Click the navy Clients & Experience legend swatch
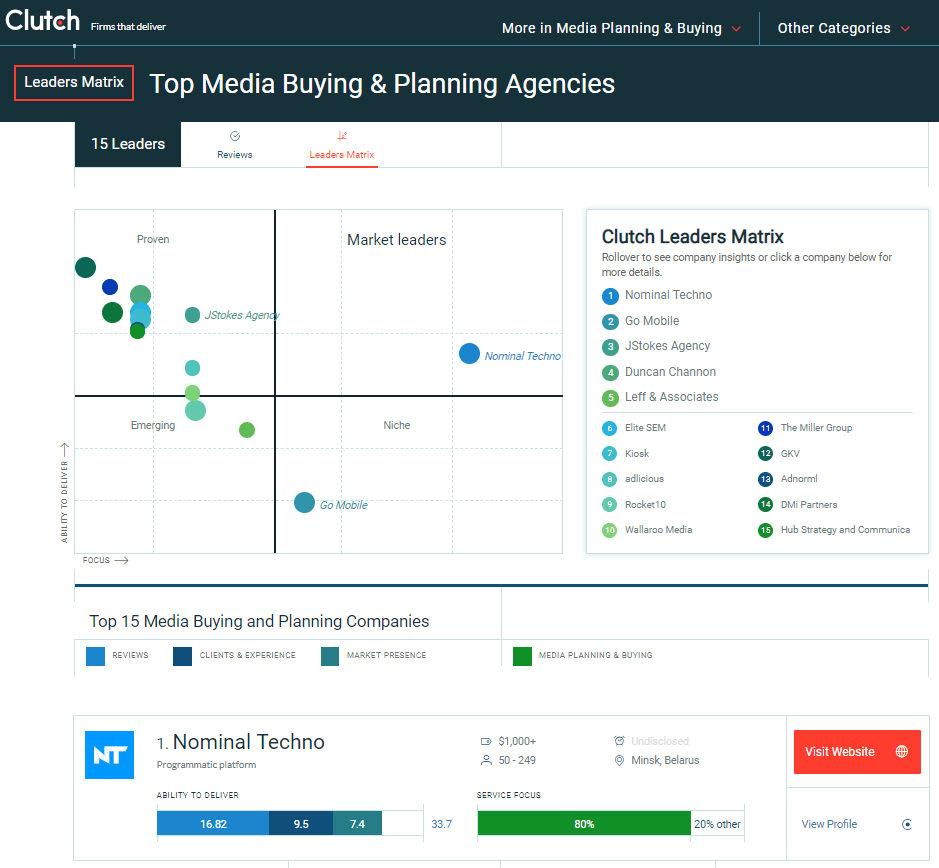Image resolution: width=939 pixels, height=868 pixels. [182, 657]
